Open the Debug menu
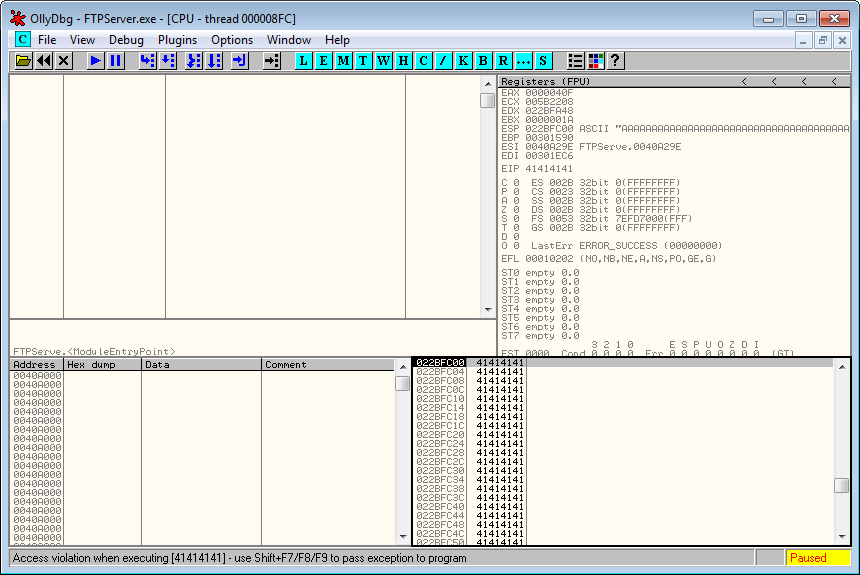This screenshot has width=860, height=575. [x=126, y=40]
